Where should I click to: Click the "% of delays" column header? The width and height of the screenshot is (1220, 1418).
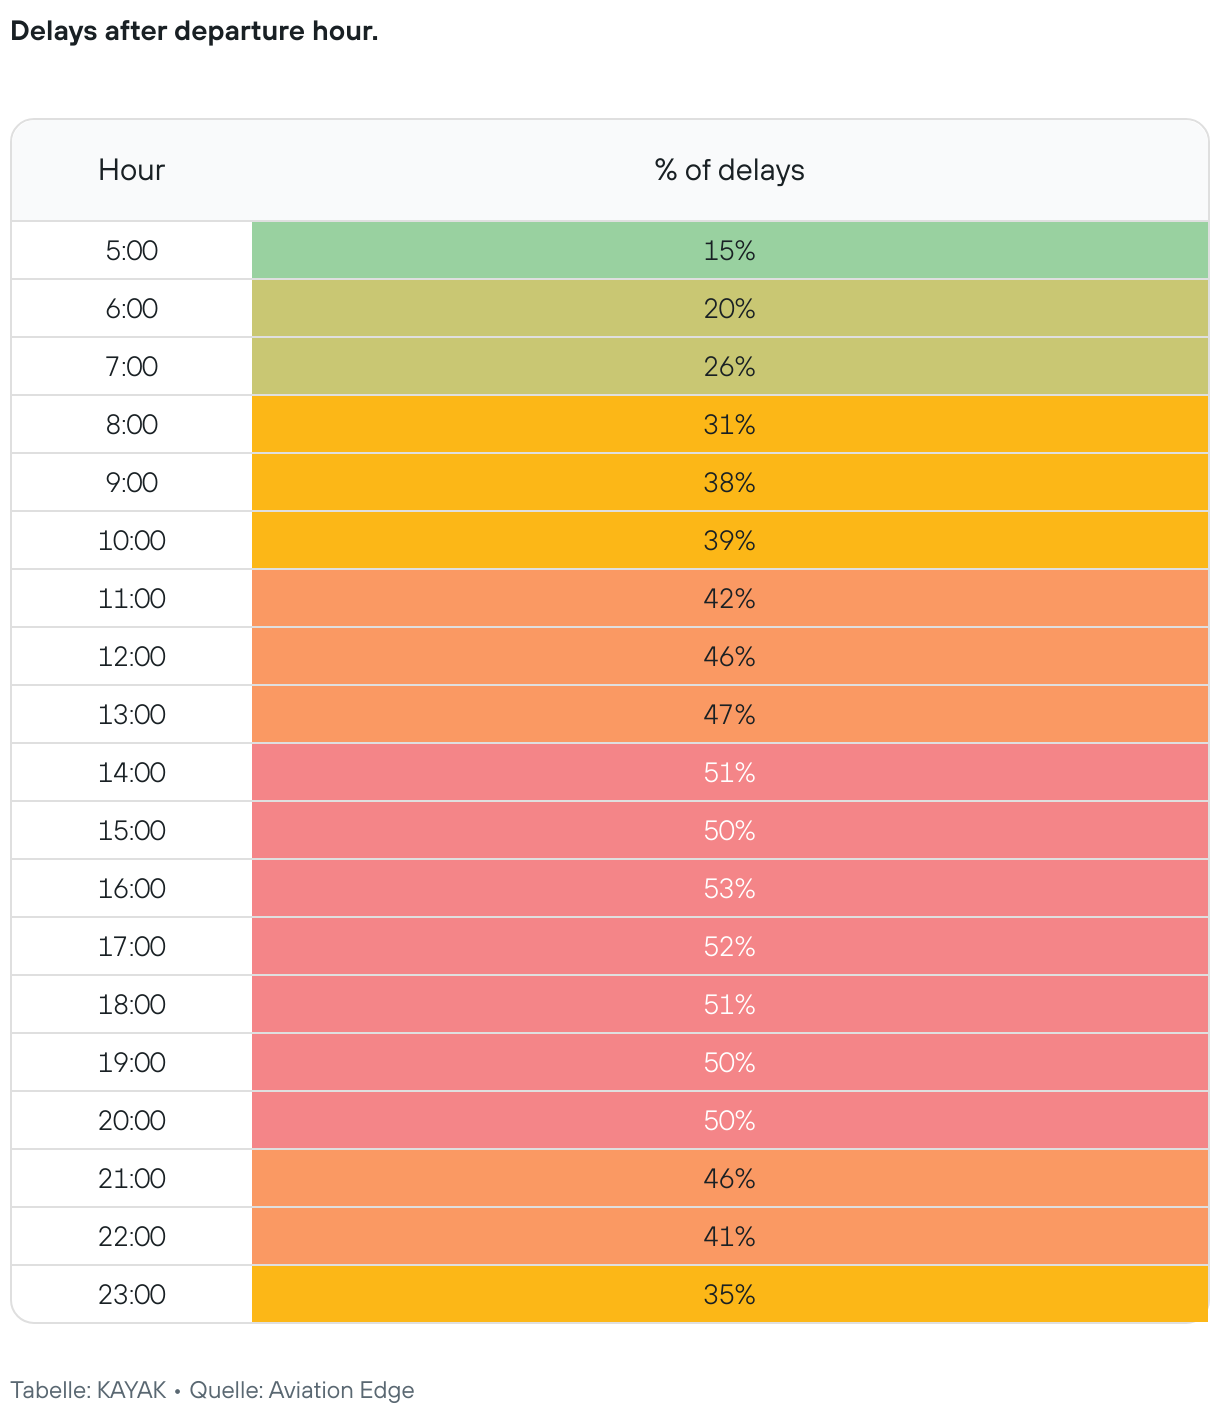(x=729, y=170)
